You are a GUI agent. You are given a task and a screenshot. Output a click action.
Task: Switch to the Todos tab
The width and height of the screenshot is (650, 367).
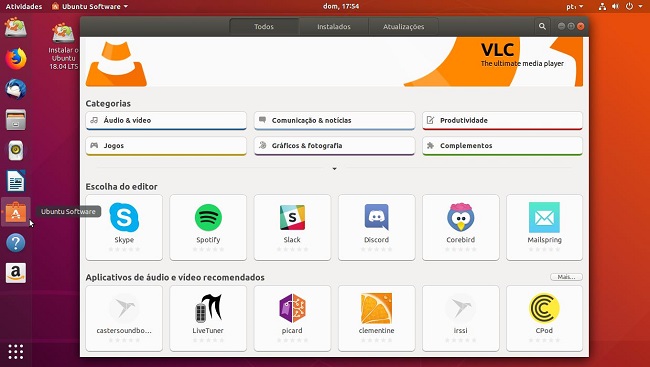[x=264, y=27]
